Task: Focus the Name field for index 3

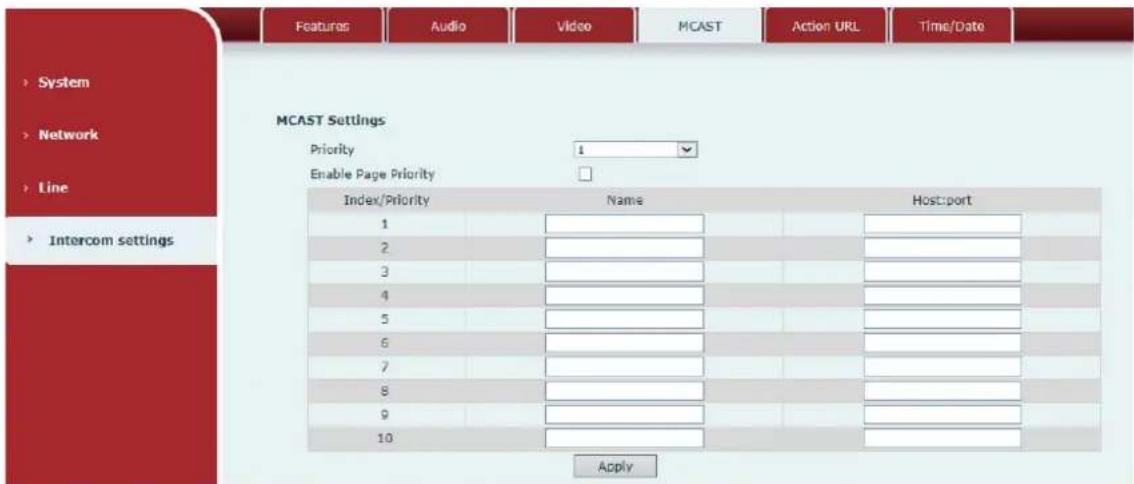Action: point(624,272)
